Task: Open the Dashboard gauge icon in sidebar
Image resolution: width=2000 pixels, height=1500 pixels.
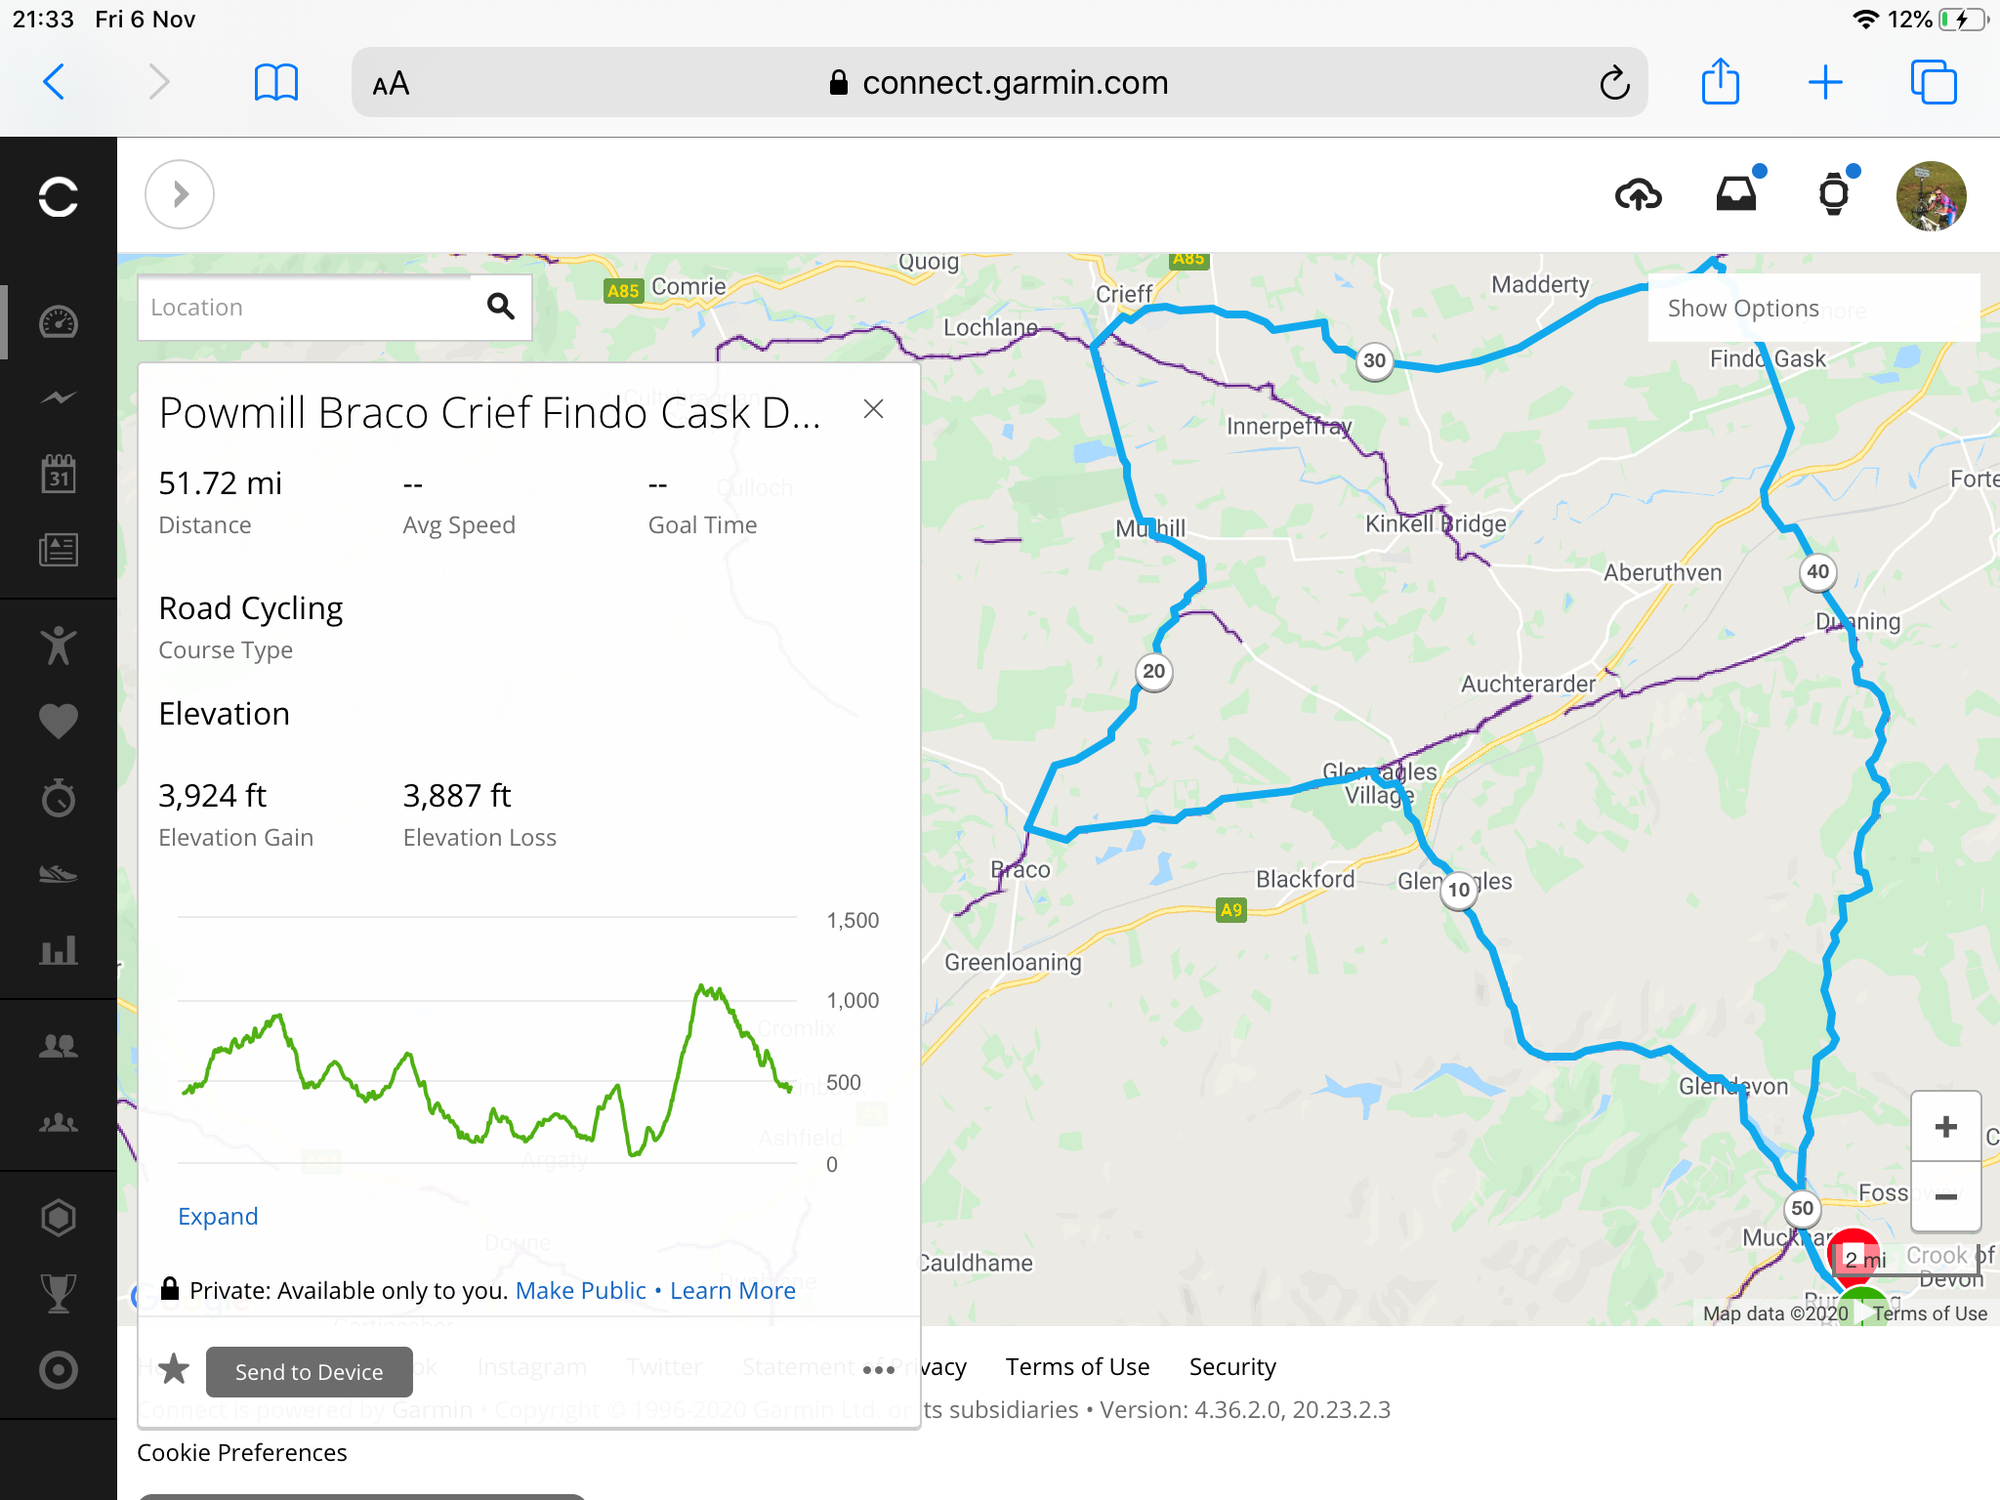Action: click(x=59, y=322)
